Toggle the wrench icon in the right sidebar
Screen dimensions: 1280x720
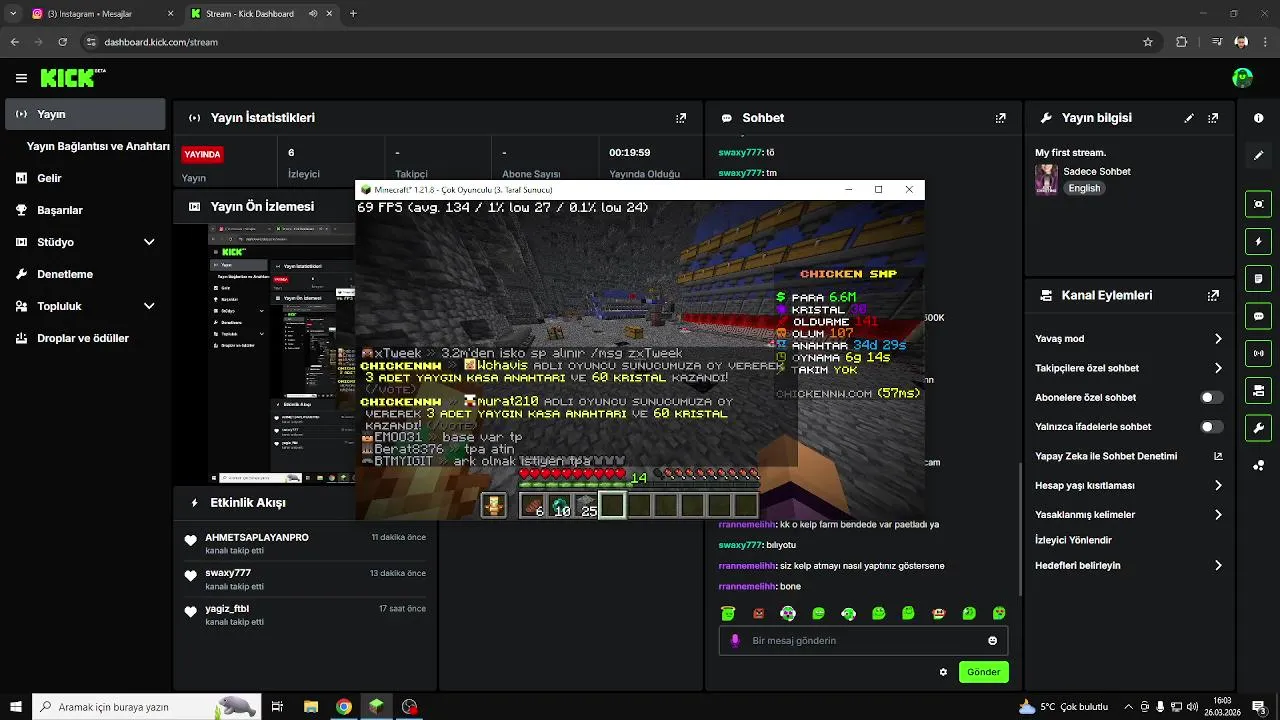click(1259, 428)
